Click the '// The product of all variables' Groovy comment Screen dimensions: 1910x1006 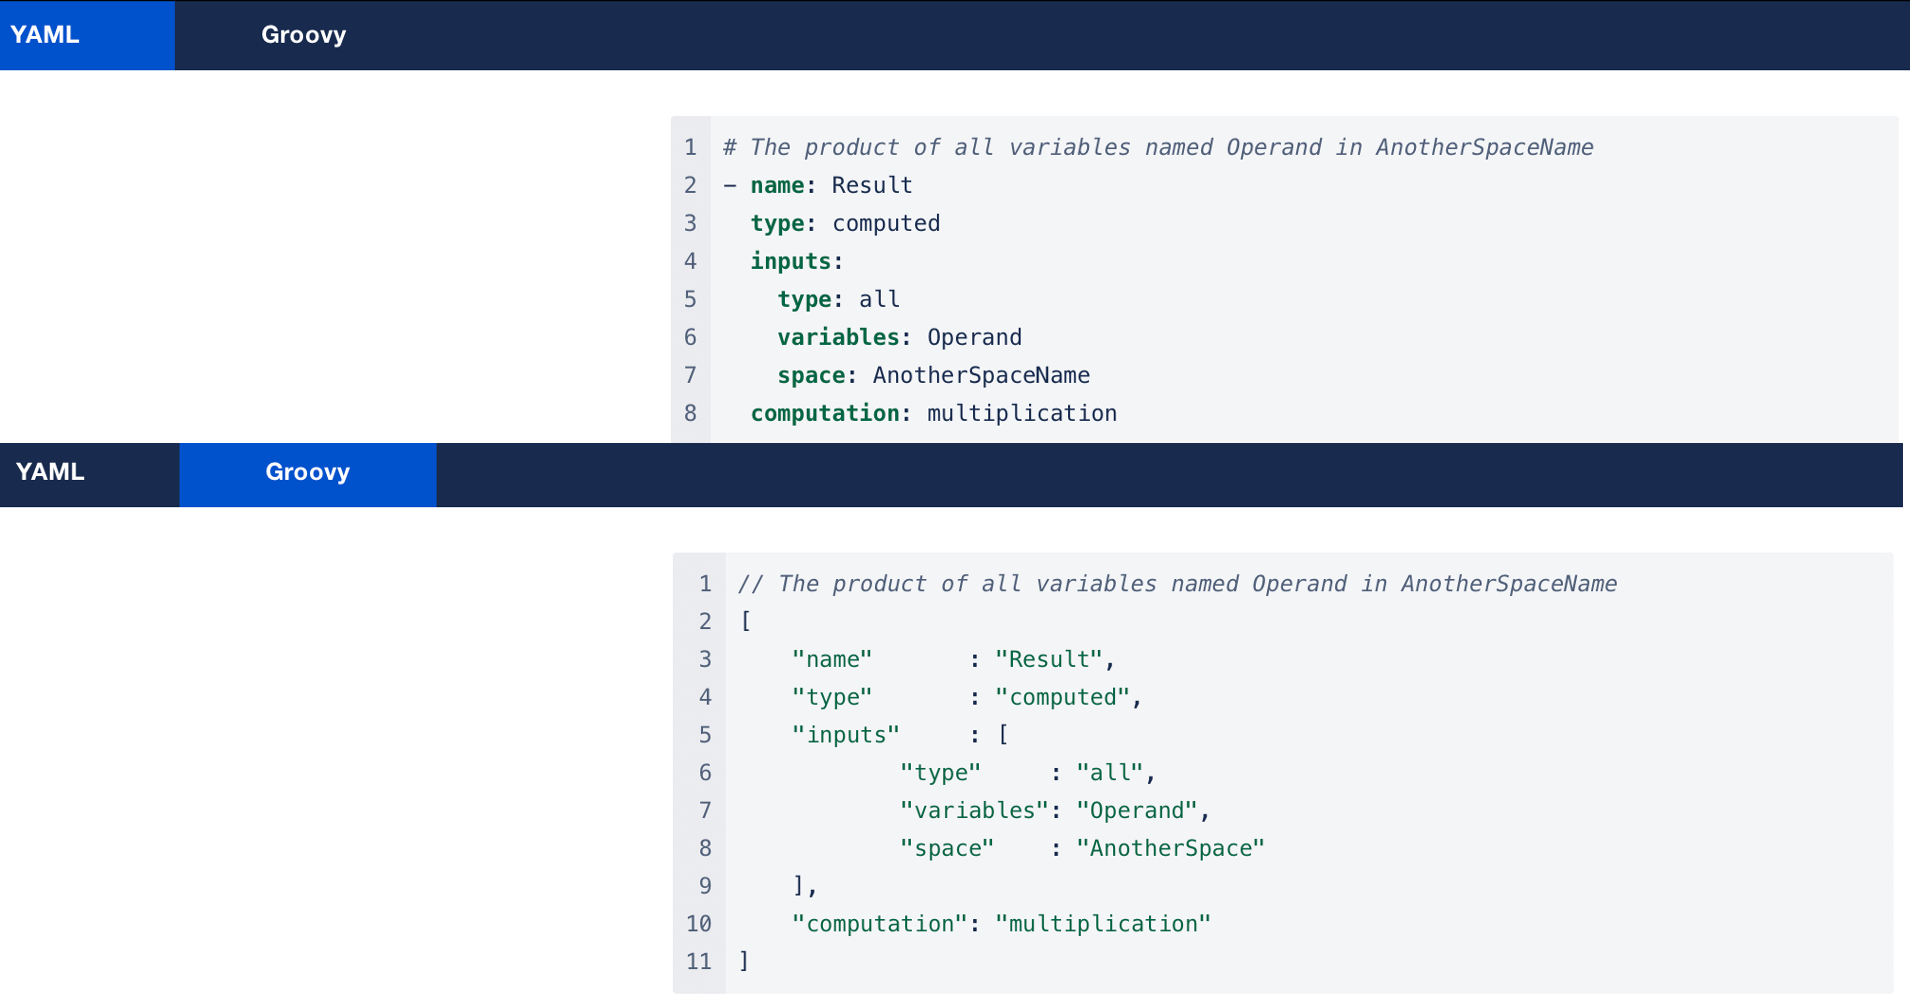point(1176,583)
